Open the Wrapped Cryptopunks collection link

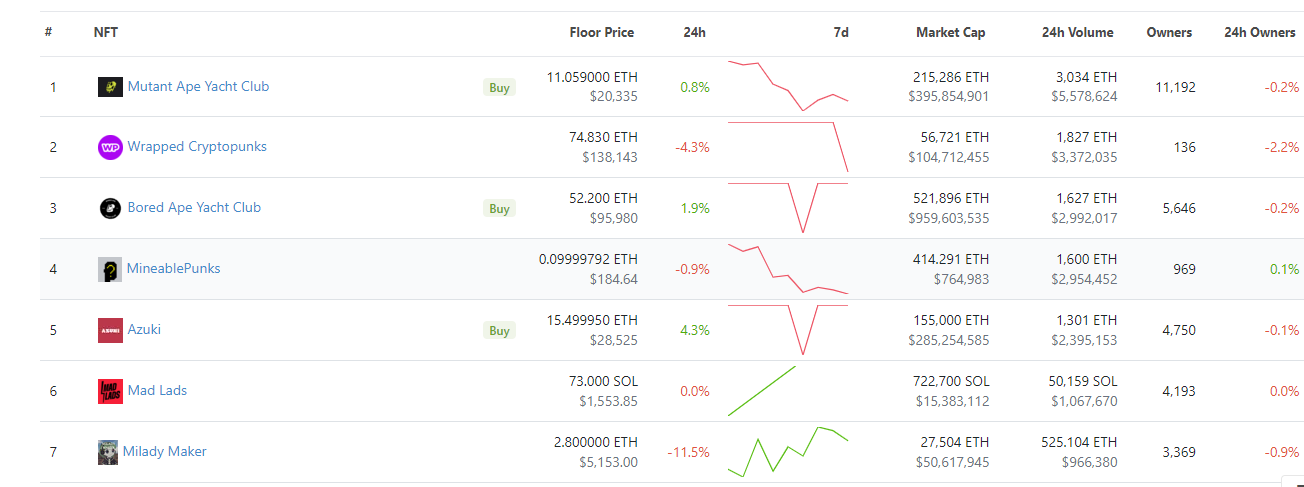197,146
